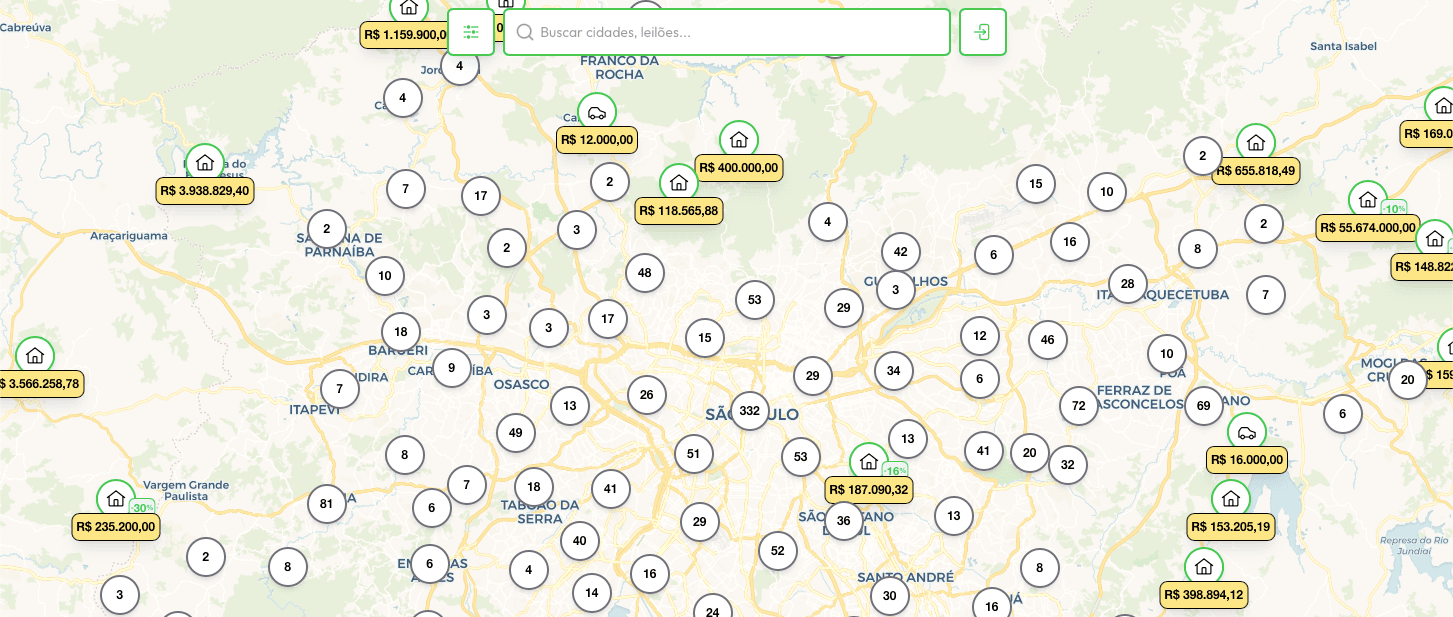The height and width of the screenshot is (617, 1453).
Task: Click the R$ 187.090,32 price label
Action: (868, 490)
